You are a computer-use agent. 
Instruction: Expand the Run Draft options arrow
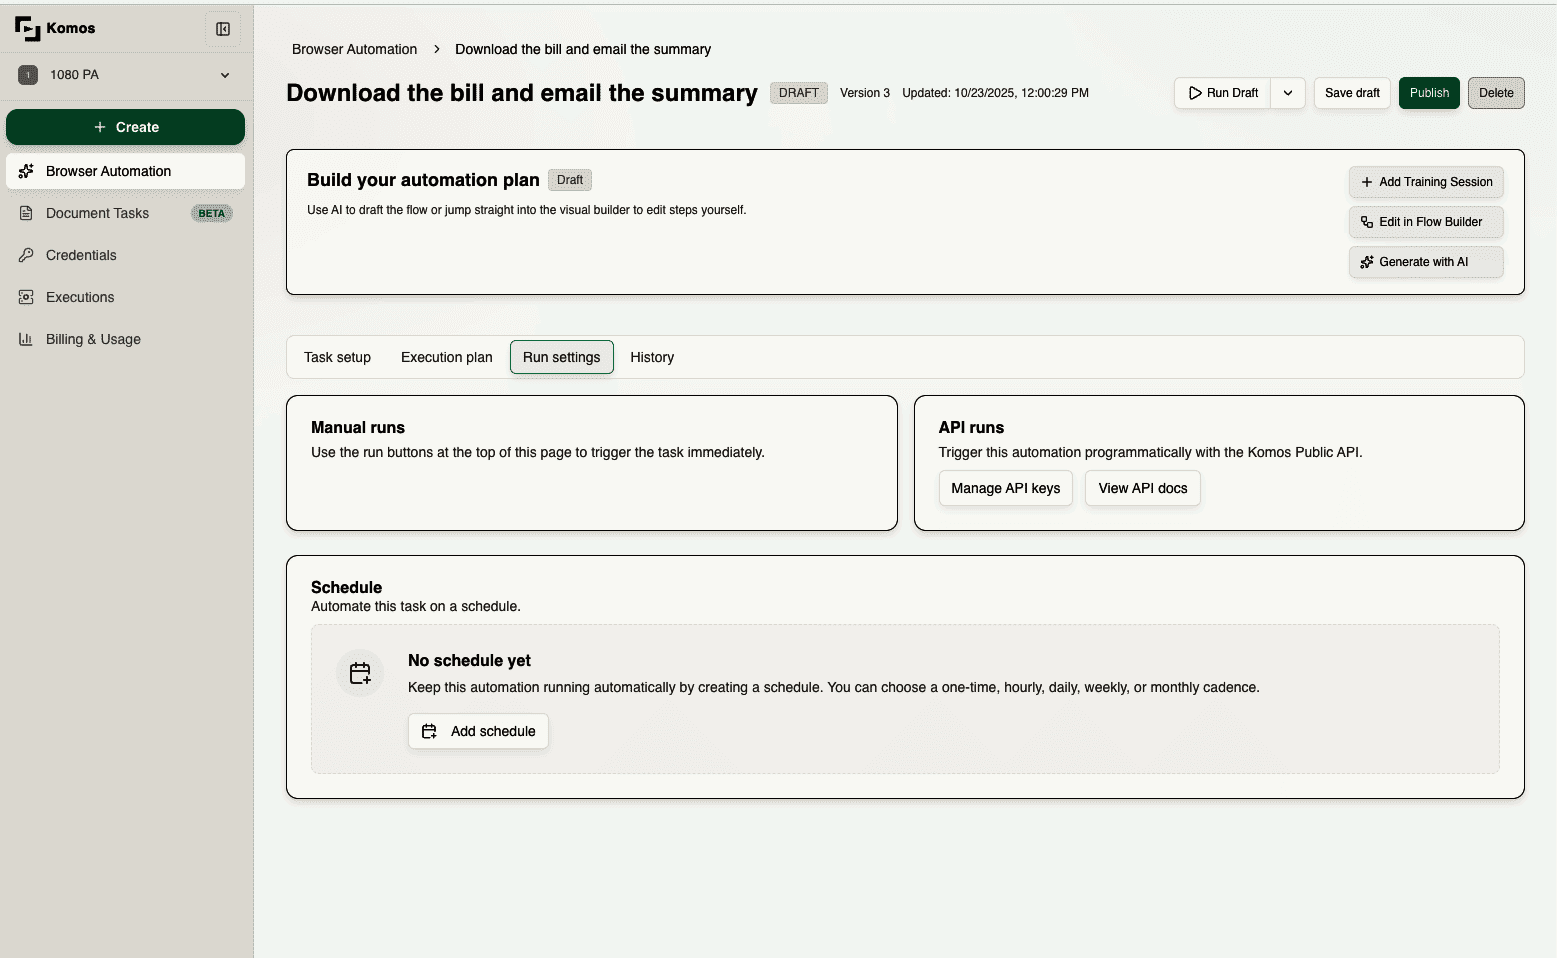(1288, 93)
